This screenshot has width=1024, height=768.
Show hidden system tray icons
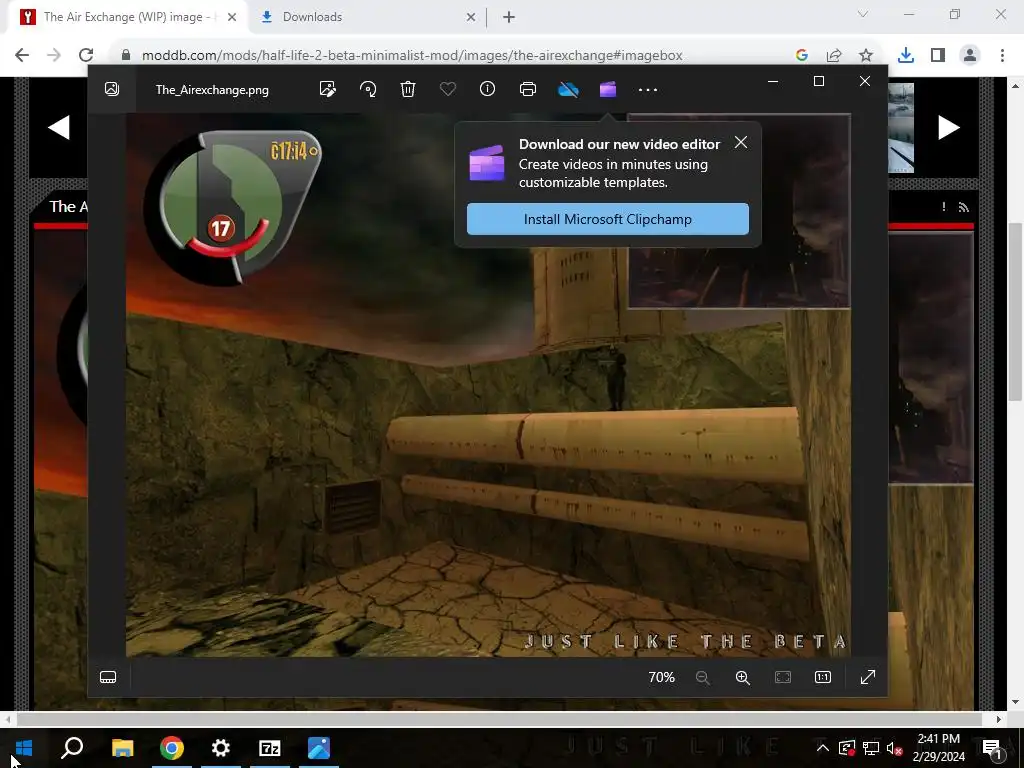coord(823,748)
